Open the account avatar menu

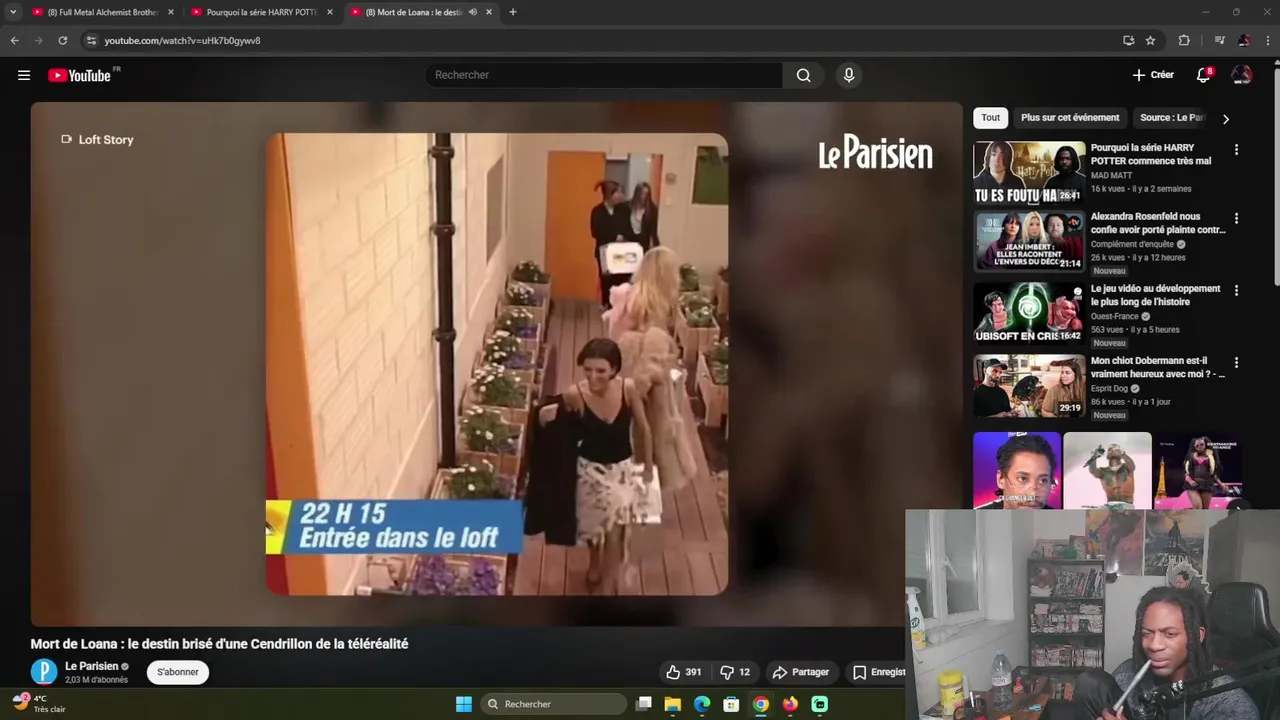1241,75
